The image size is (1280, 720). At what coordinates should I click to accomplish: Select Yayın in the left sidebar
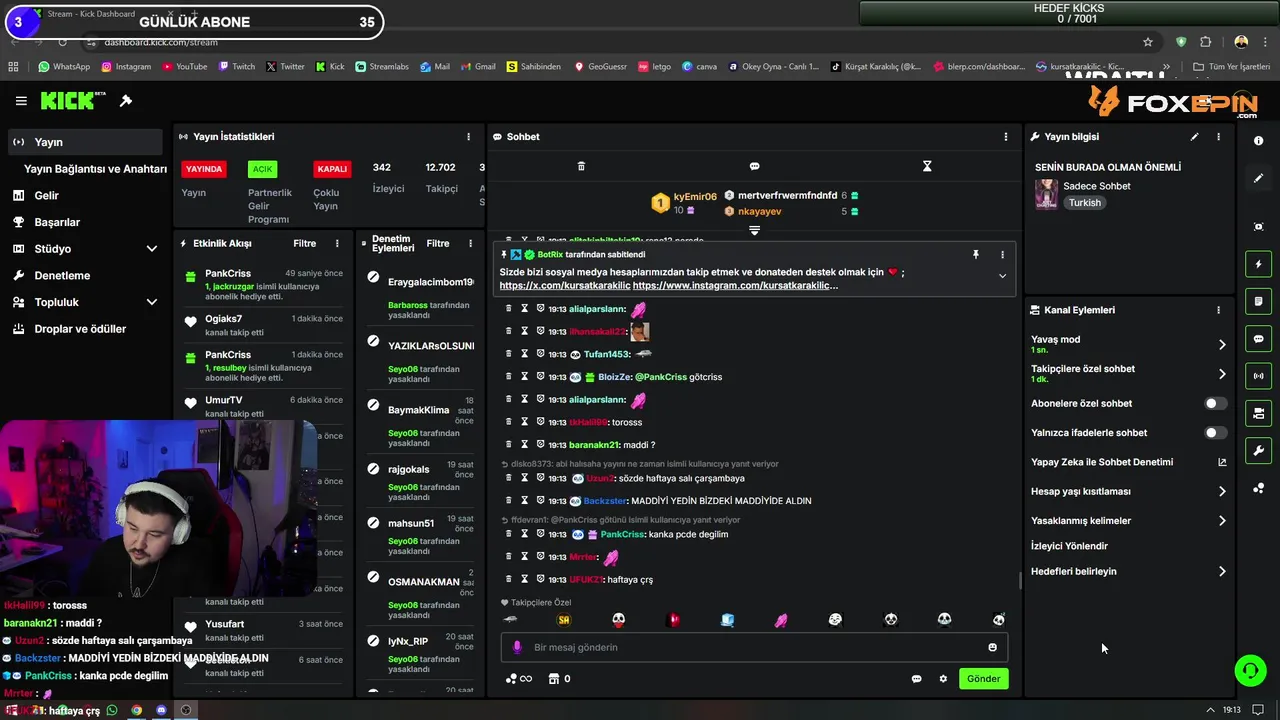[x=85, y=142]
